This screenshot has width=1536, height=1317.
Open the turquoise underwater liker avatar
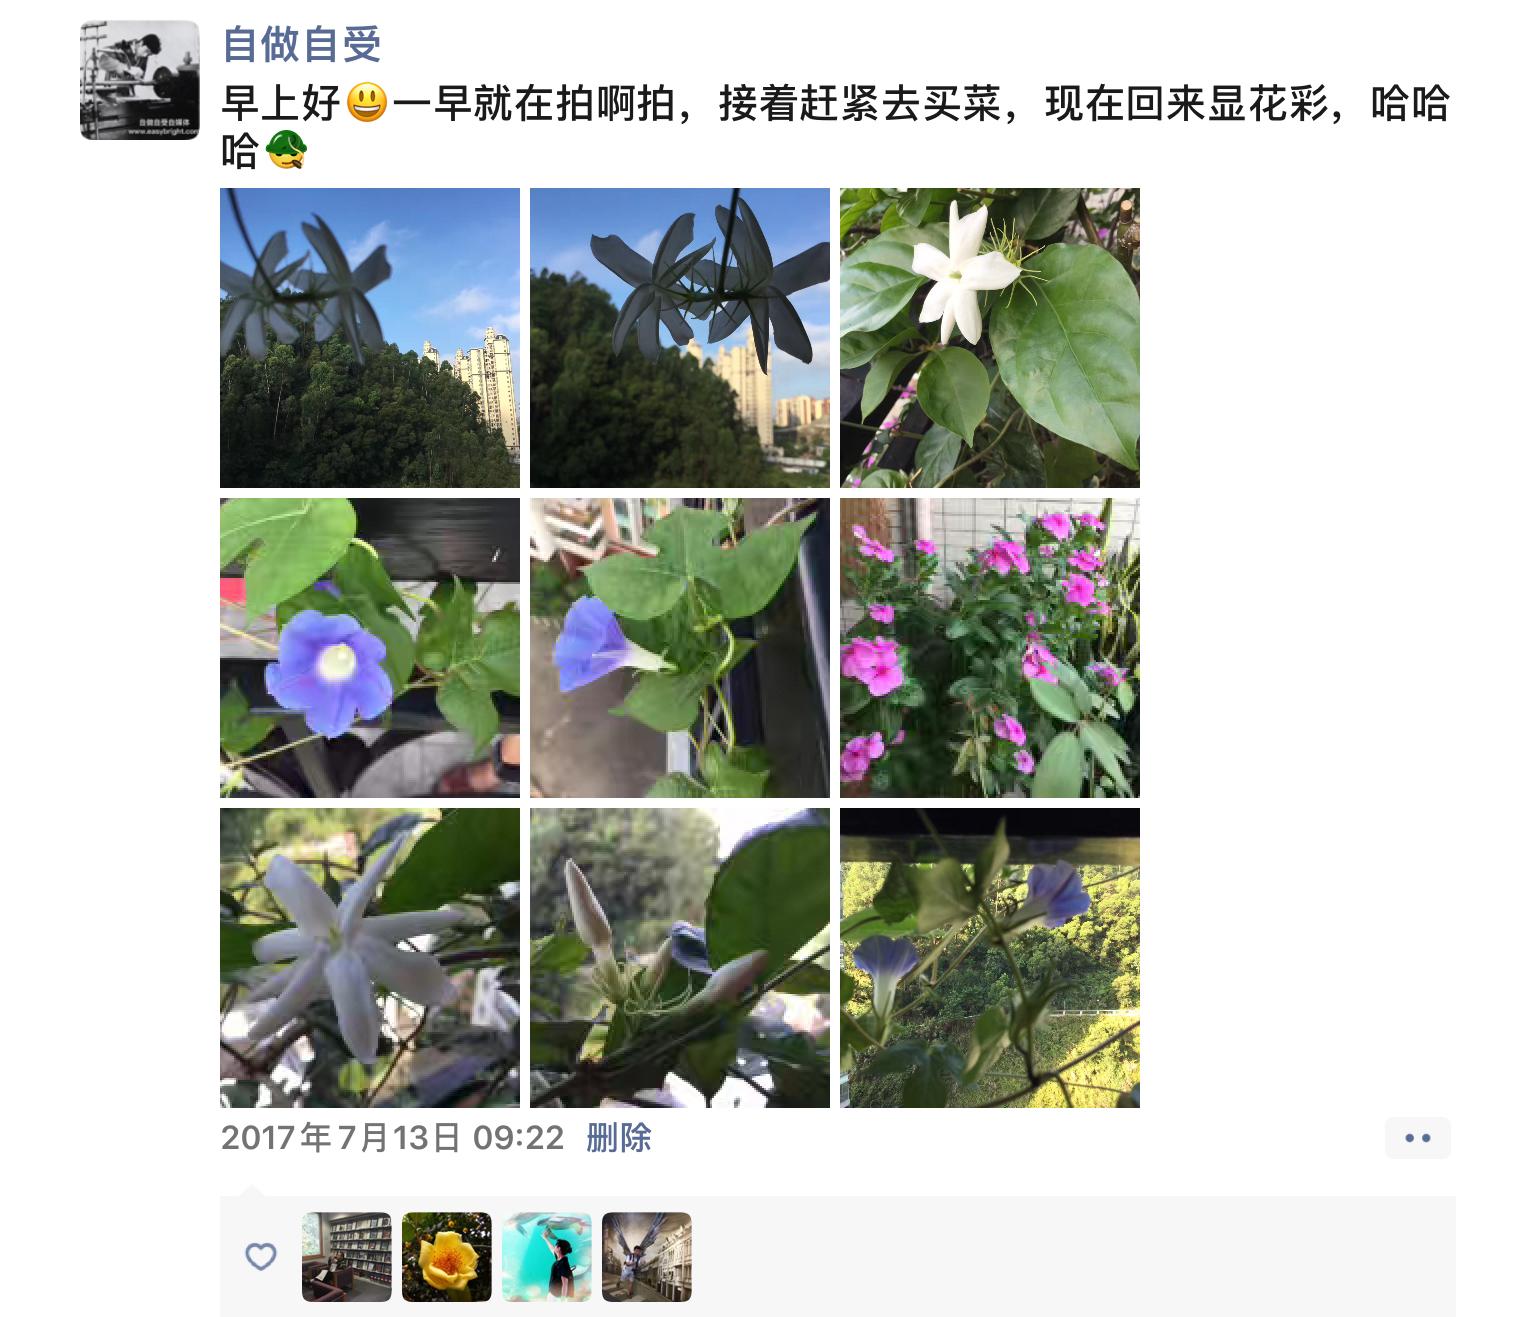point(547,1257)
